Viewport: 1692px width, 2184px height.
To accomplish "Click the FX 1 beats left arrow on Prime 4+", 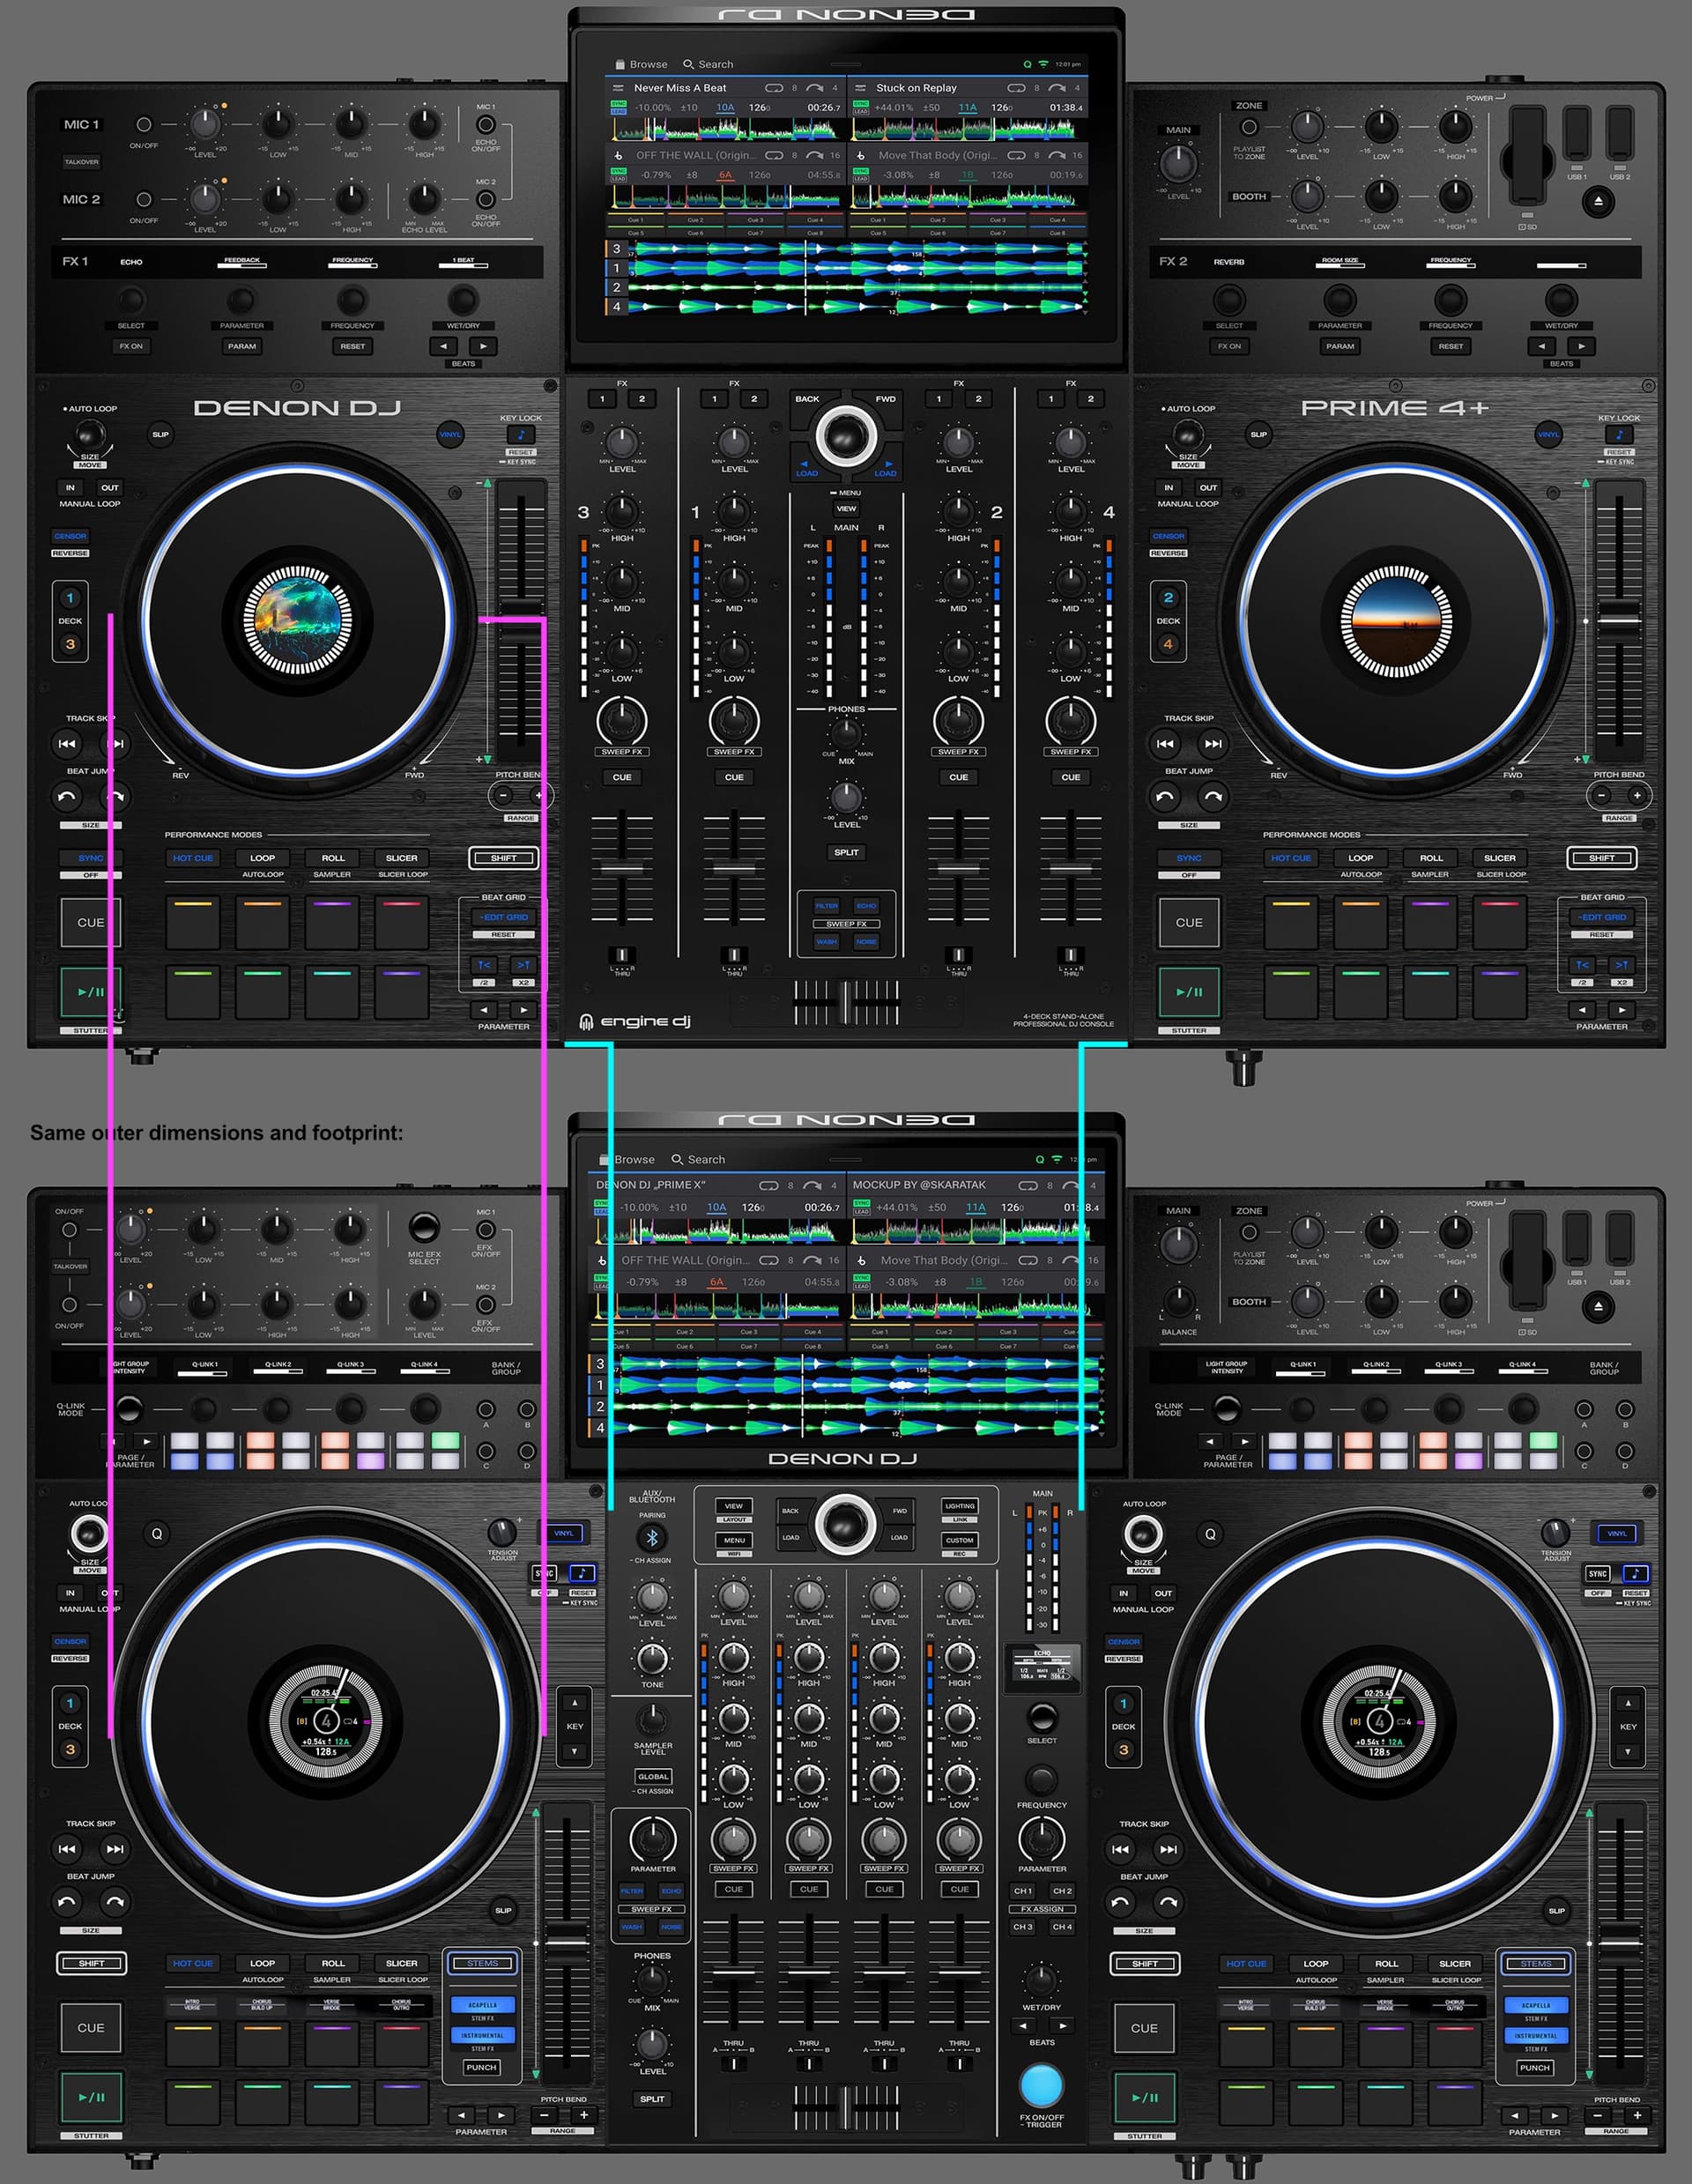I will (443, 346).
